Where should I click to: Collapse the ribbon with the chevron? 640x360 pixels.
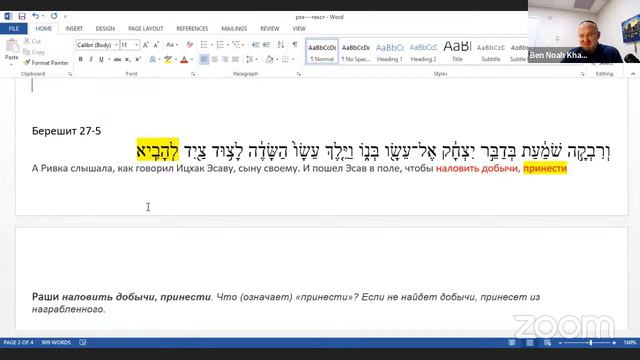[x=633, y=74]
